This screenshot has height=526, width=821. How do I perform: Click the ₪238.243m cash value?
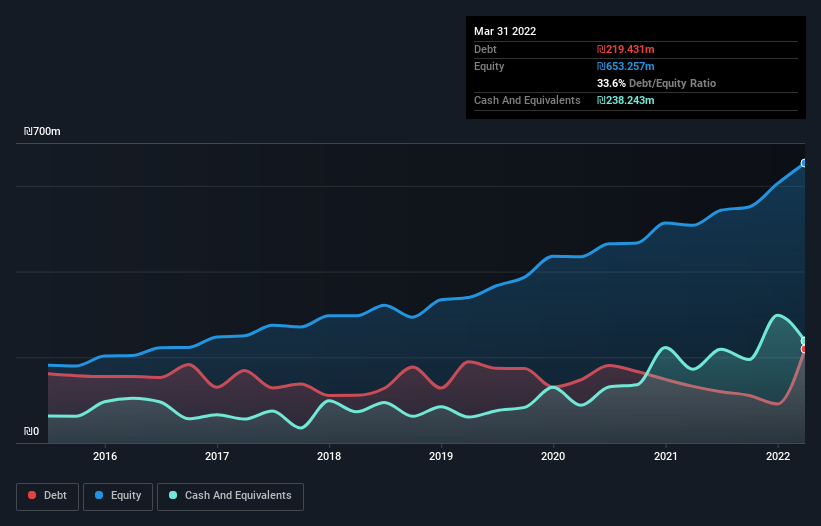point(626,100)
